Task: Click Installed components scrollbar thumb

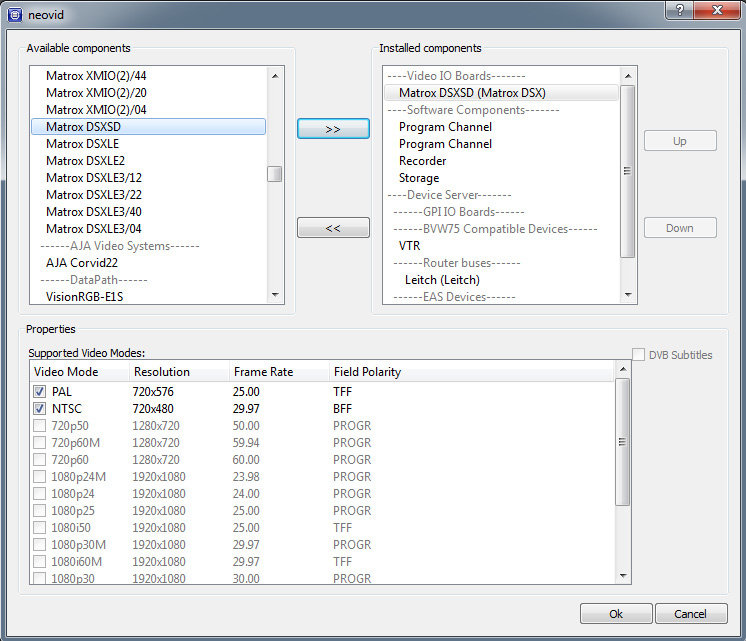Action: (628, 171)
